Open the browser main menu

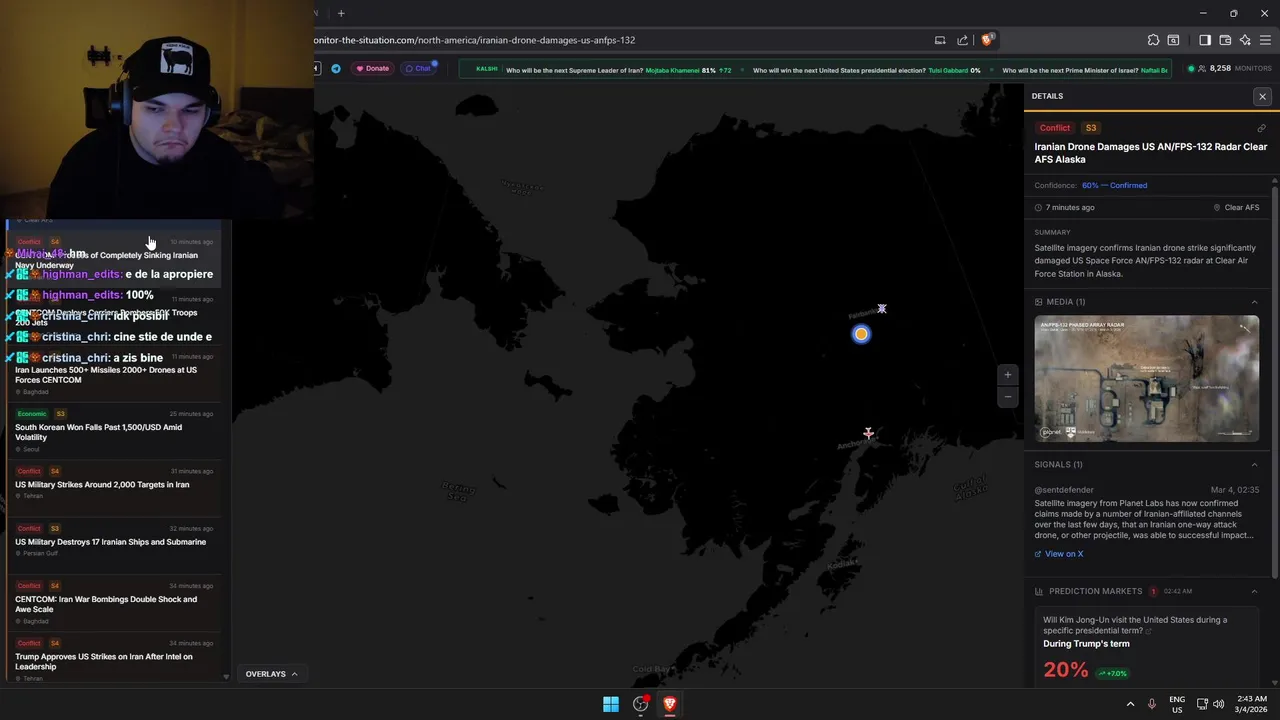1266,40
